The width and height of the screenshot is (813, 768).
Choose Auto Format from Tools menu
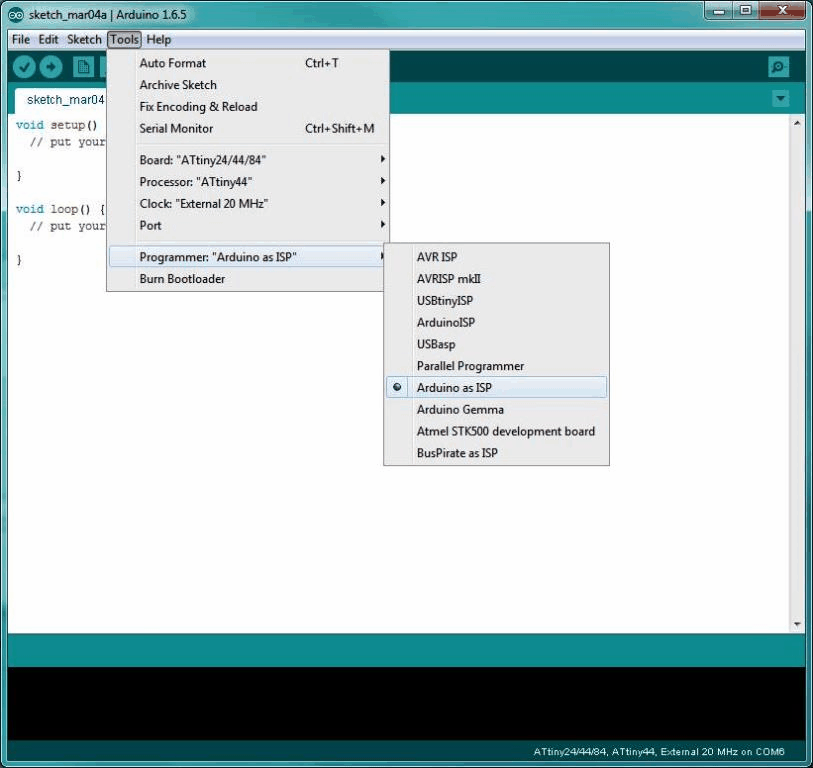[248, 63]
